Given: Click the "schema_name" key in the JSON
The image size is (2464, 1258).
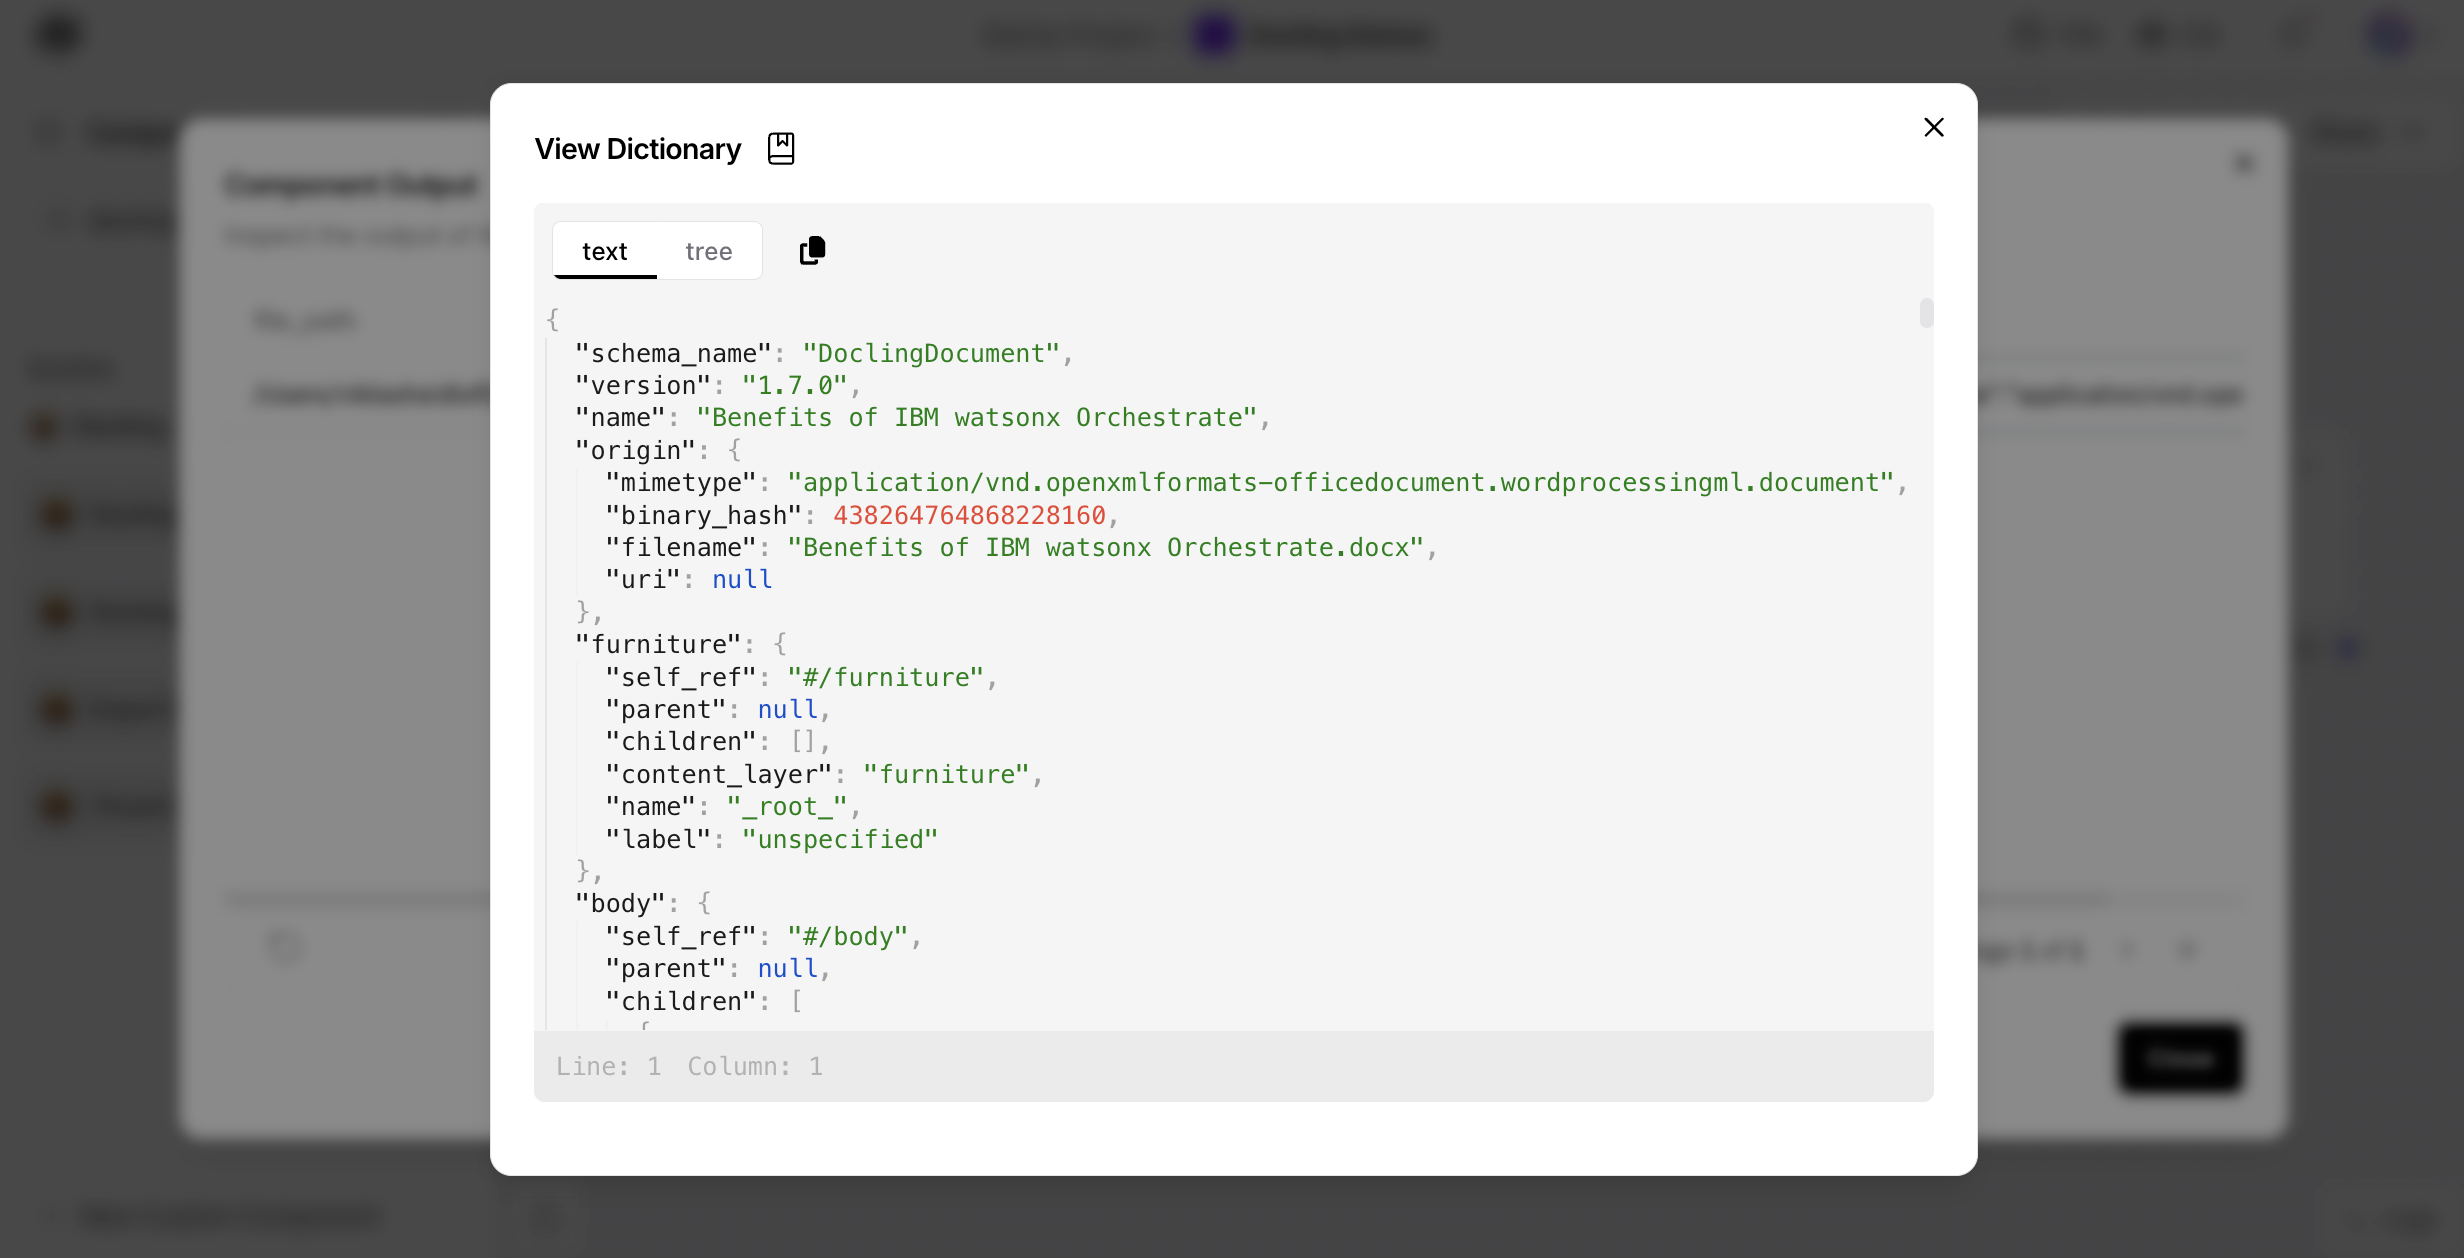Looking at the screenshot, I should tap(673, 353).
